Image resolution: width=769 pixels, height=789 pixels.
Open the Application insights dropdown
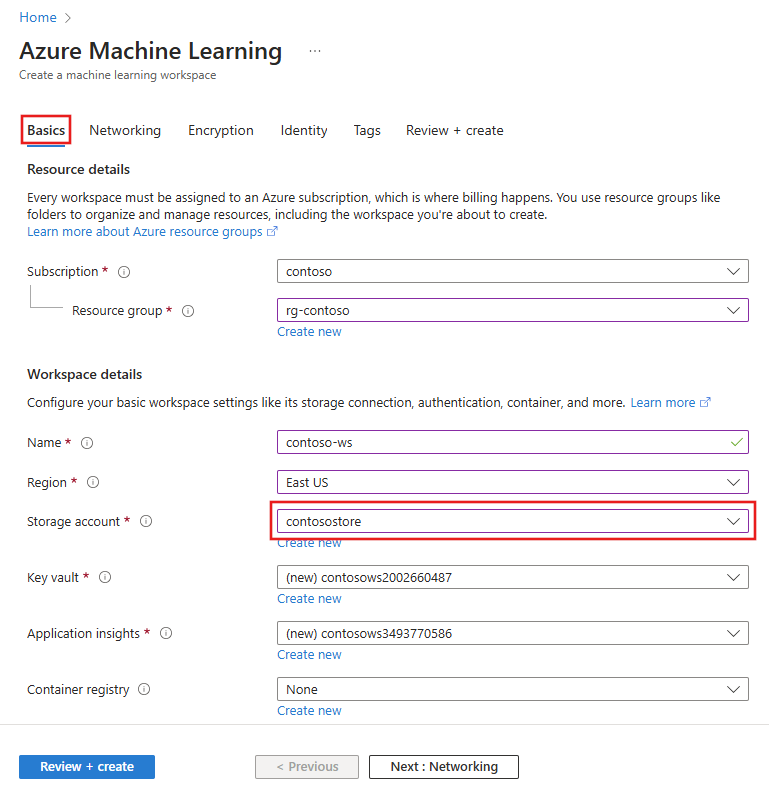point(513,633)
